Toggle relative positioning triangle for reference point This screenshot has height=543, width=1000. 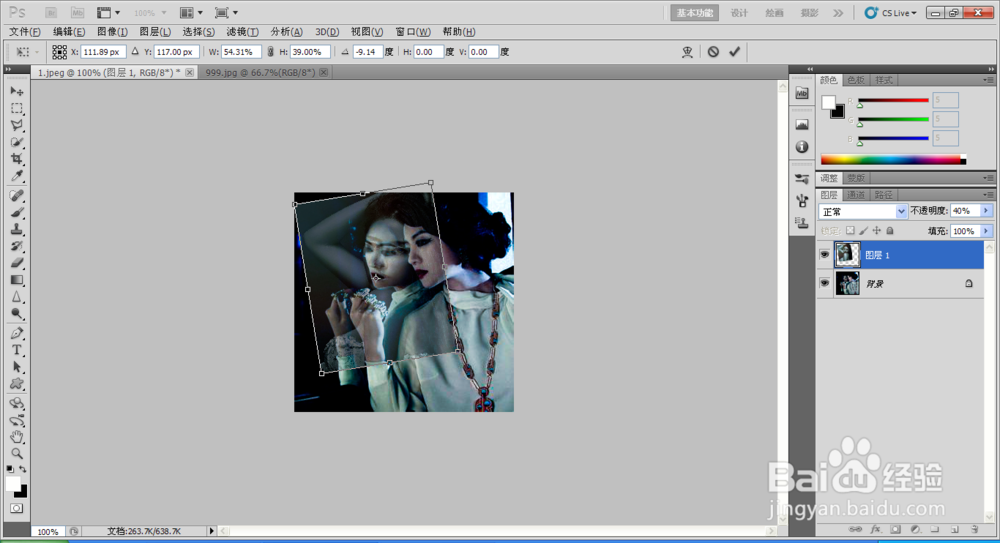[135, 52]
